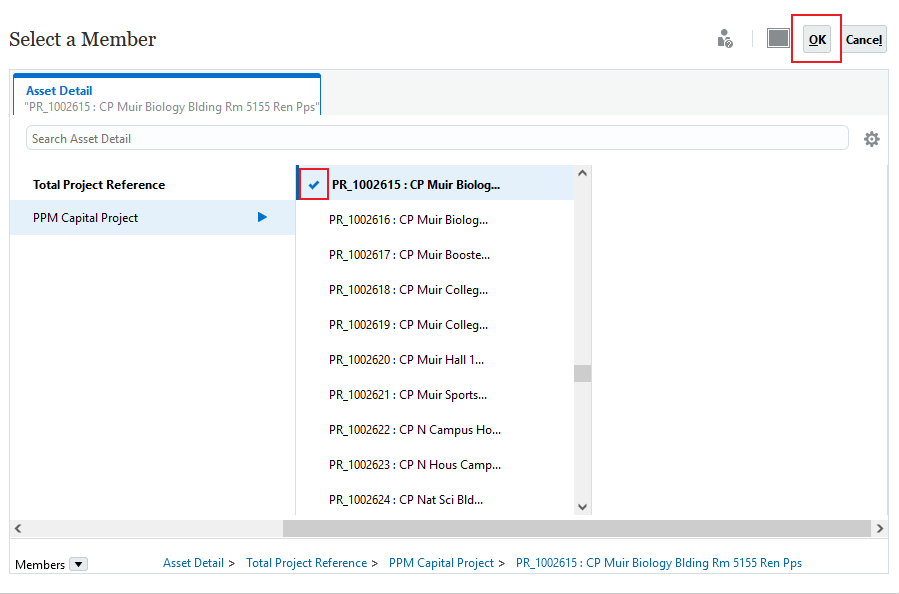
Task: Open the gear settings icon beside search
Action: pos(871,139)
